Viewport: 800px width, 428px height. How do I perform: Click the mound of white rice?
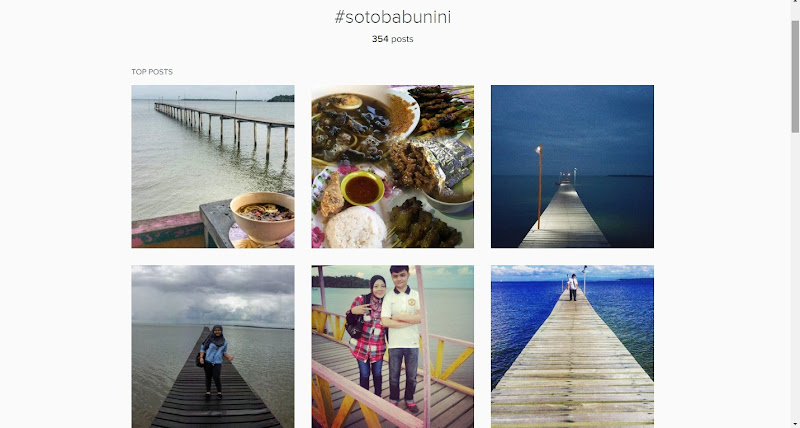355,227
